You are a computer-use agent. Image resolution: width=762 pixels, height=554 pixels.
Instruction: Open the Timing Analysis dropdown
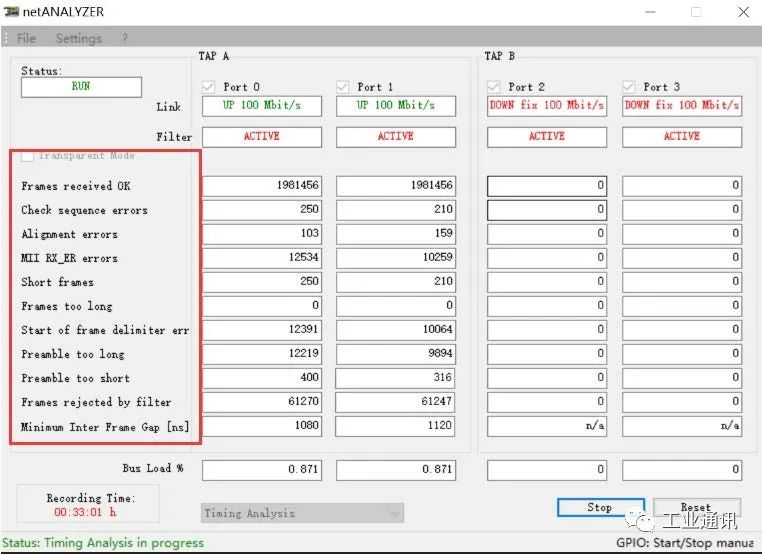coord(302,513)
